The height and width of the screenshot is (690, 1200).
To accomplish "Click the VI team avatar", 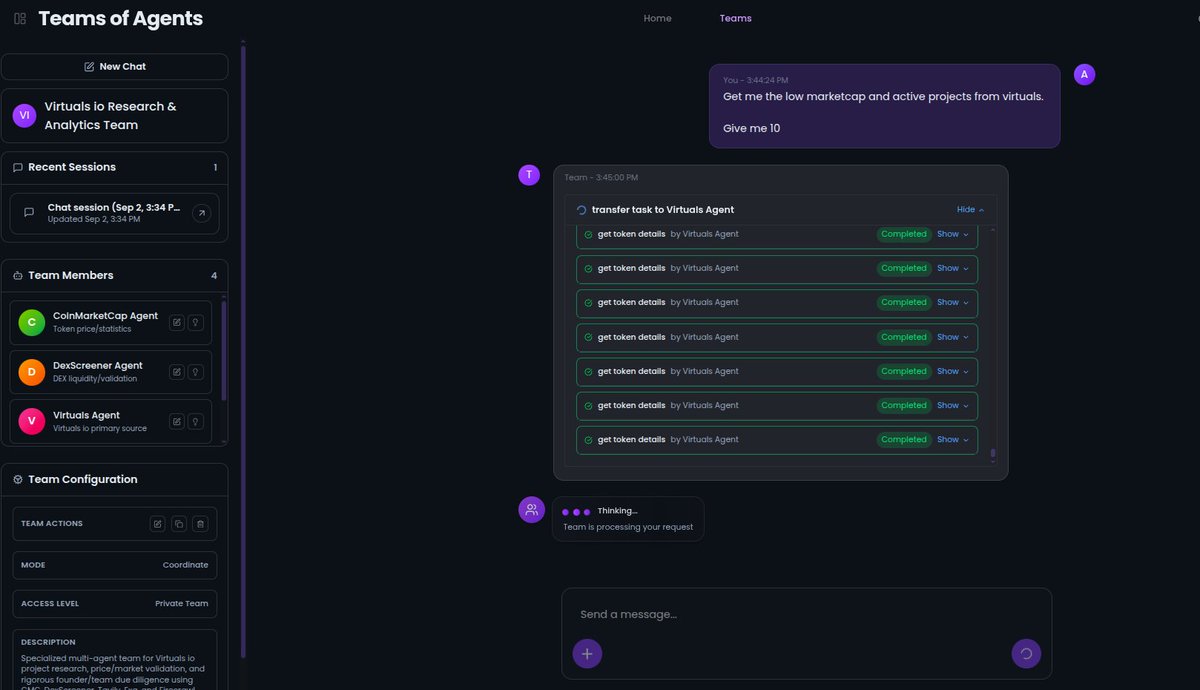I will (x=25, y=116).
